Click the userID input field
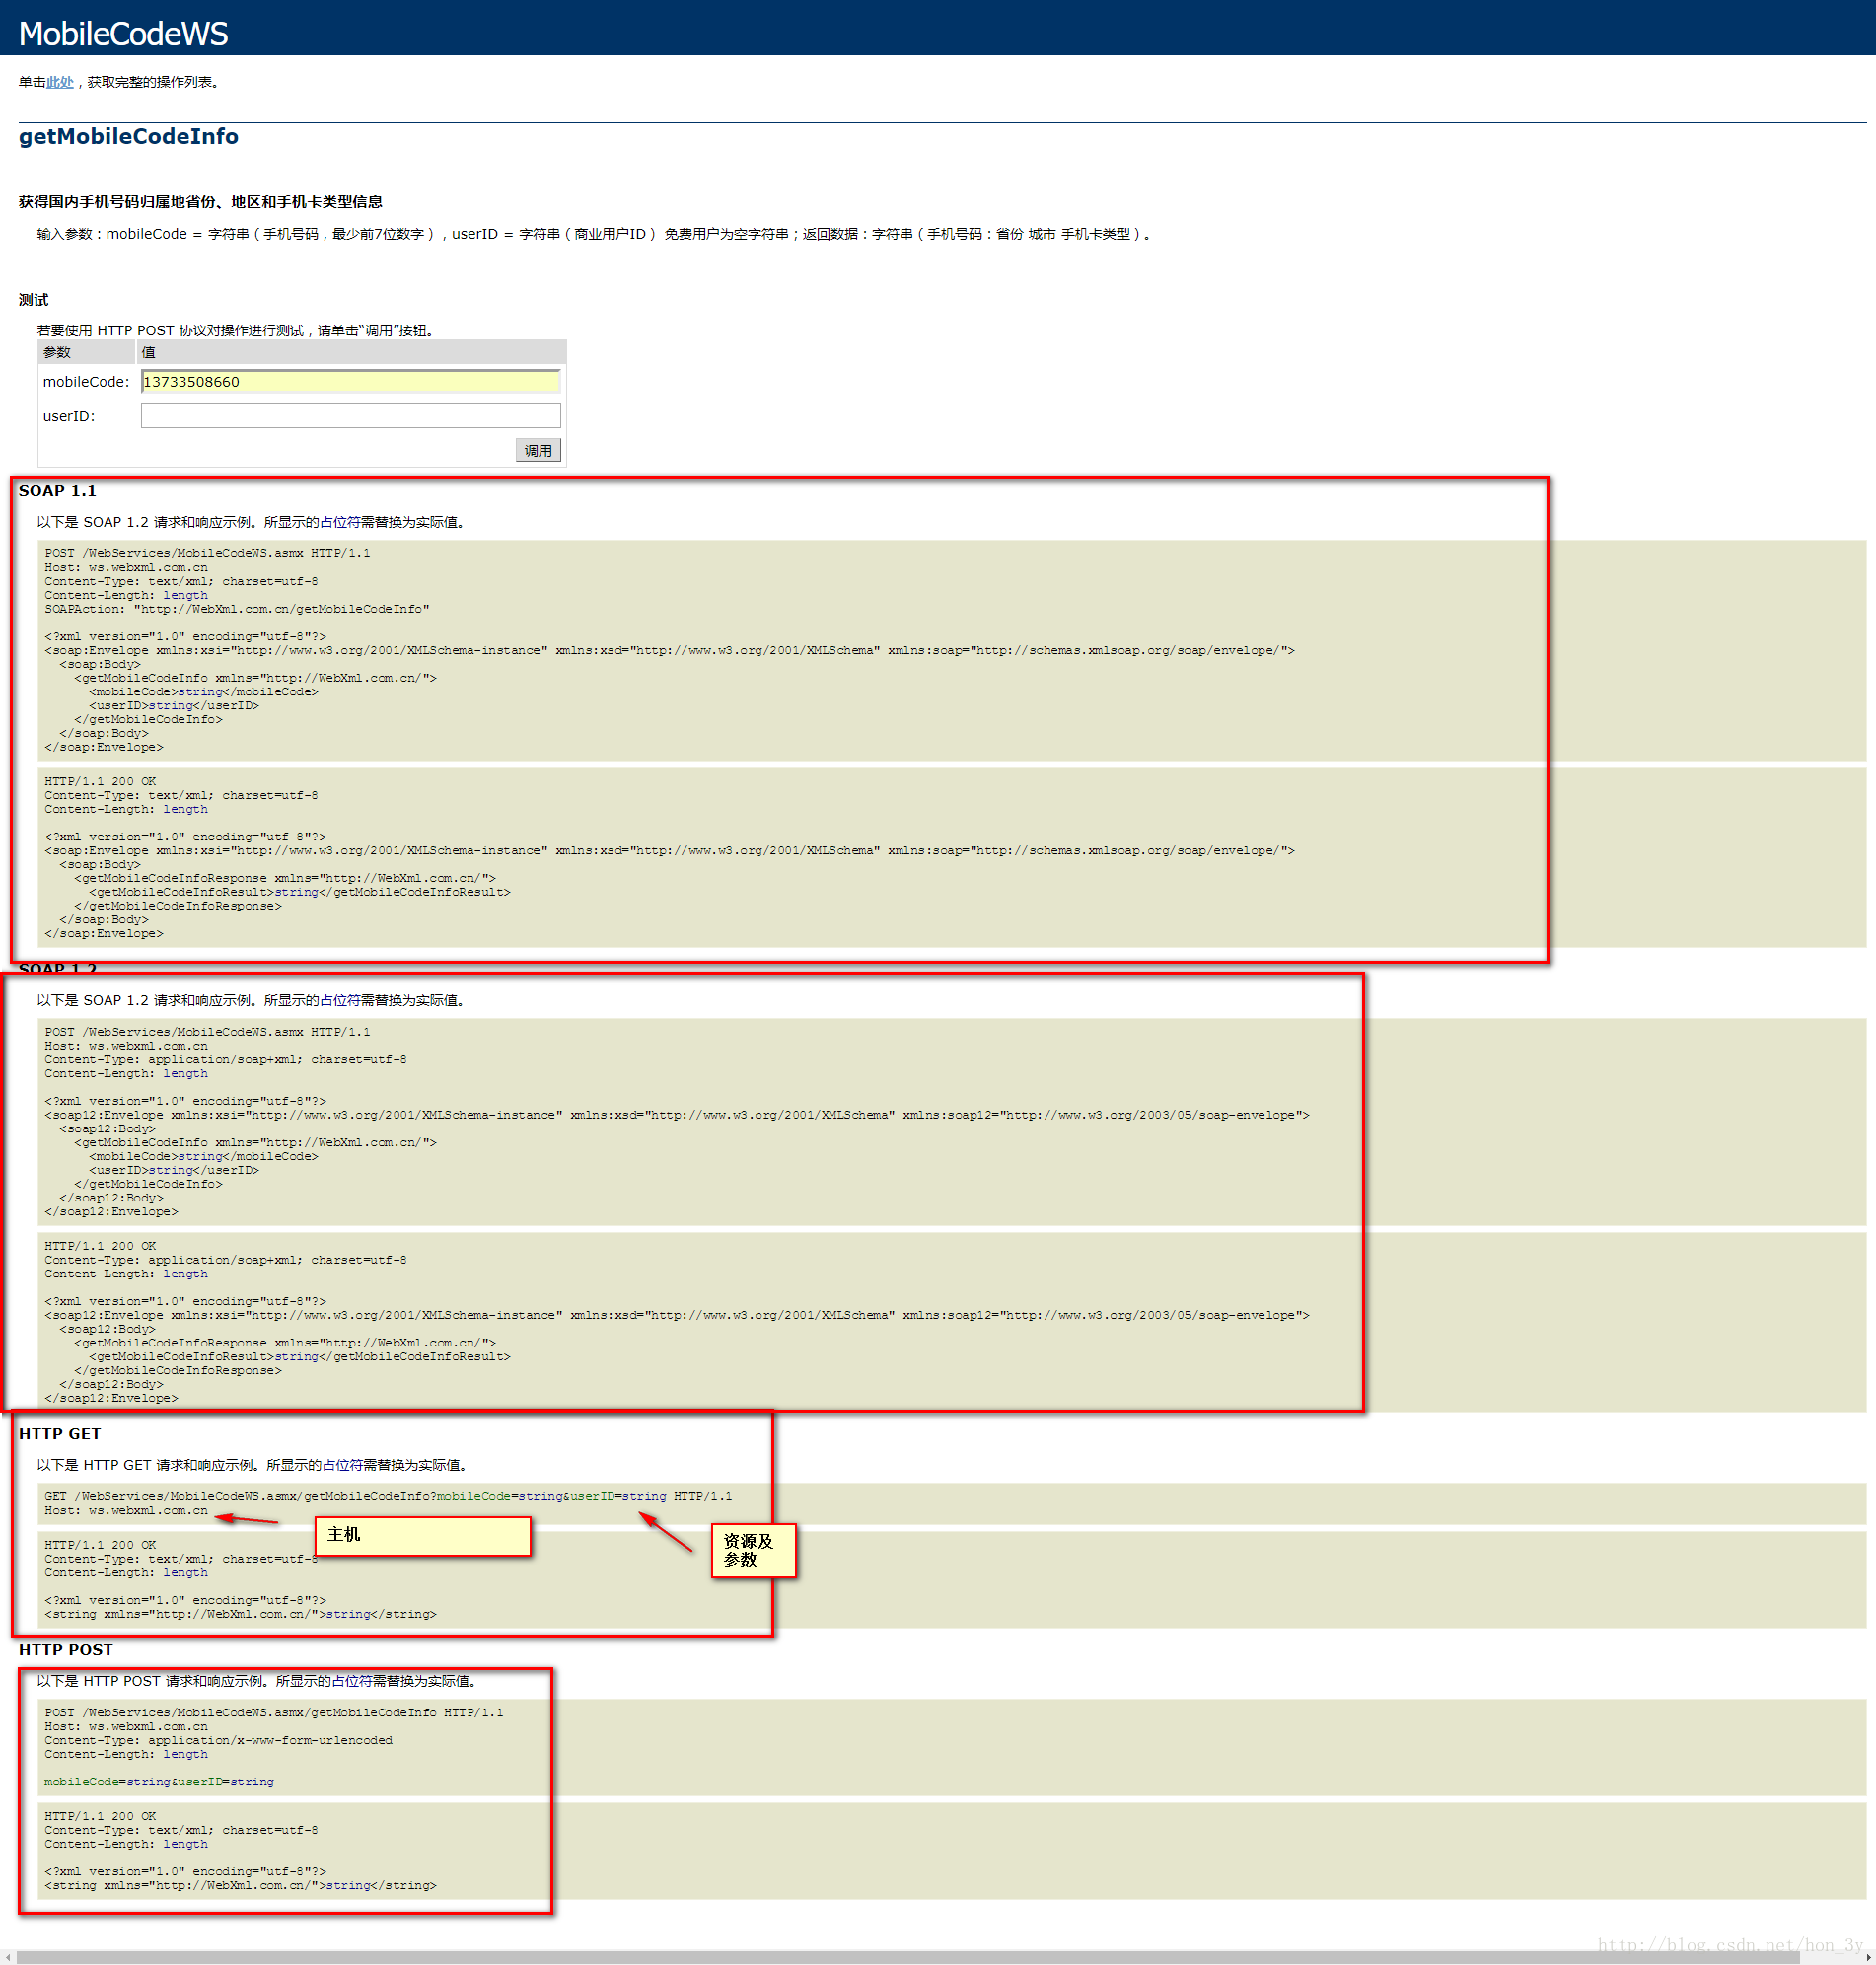 pyautogui.click(x=350, y=415)
